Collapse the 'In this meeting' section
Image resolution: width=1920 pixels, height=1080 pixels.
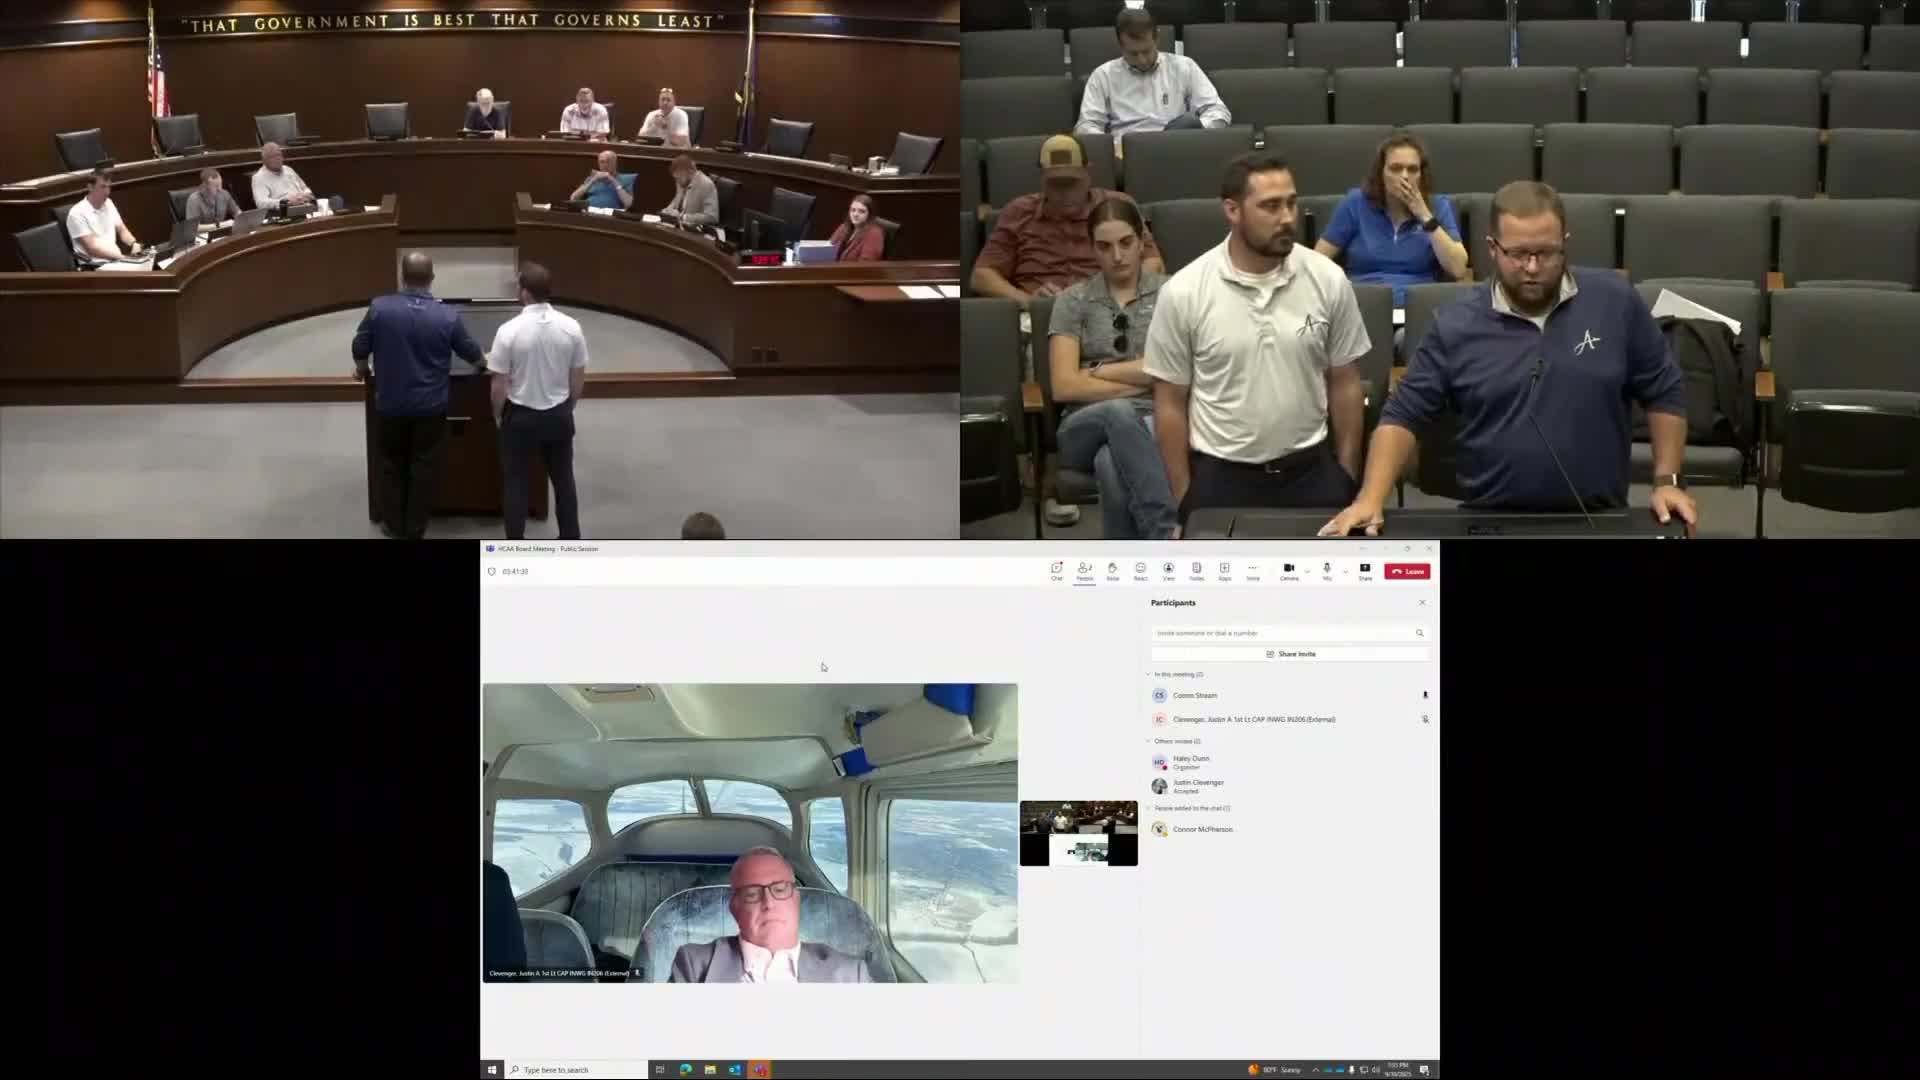pyautogui.click(x=1148, y=674)
